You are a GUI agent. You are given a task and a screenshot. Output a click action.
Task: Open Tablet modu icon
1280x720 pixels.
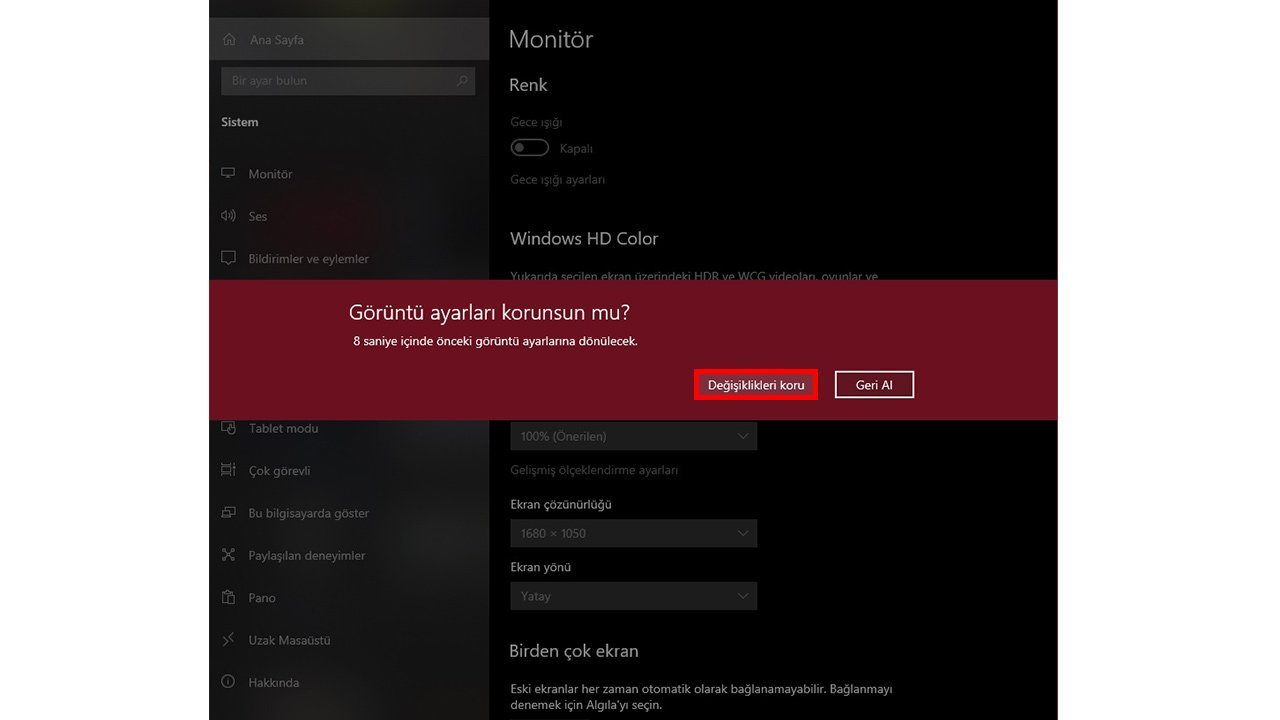(x=229, y=428)
